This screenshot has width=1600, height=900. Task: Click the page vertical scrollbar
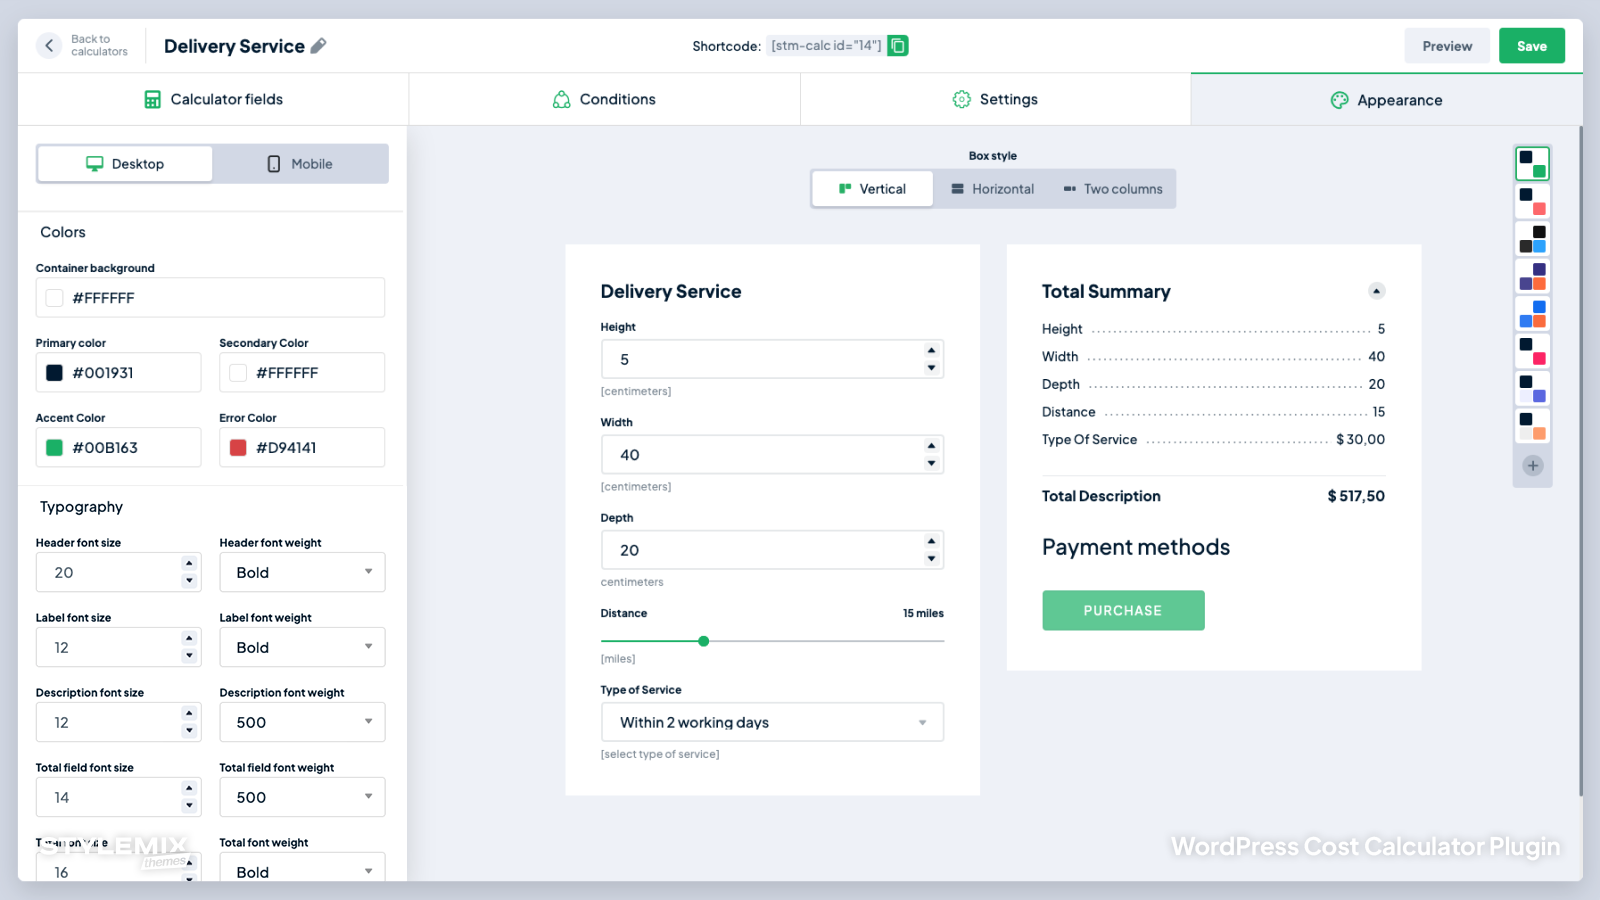pos(1581,460)
